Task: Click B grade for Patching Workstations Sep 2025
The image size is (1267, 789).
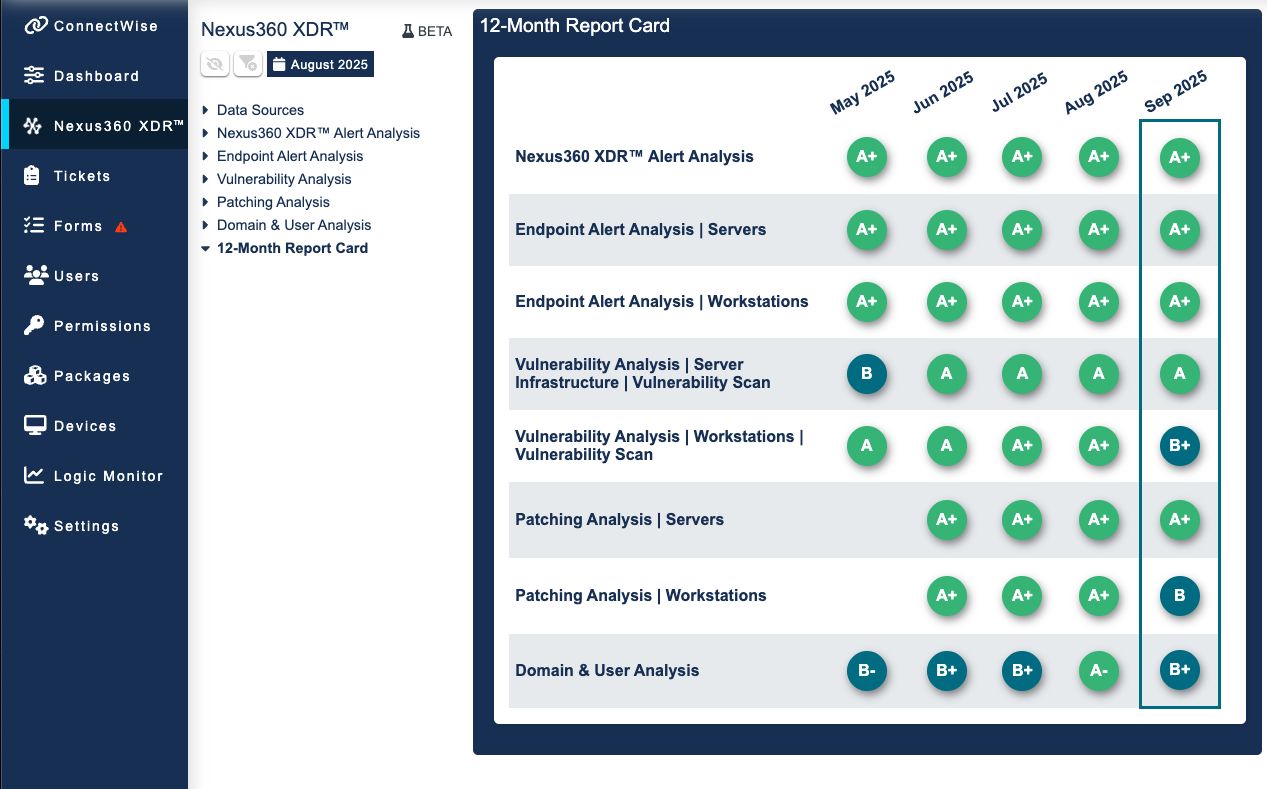Action: [1180, 595]
